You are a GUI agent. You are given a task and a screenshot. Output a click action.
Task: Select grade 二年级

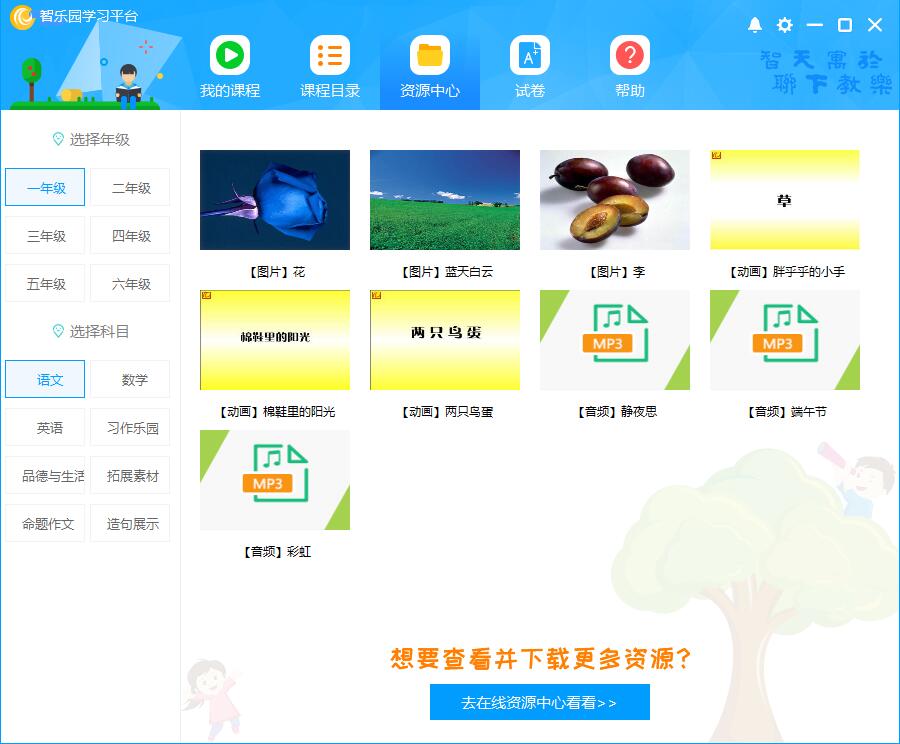(x=130, y=187)
